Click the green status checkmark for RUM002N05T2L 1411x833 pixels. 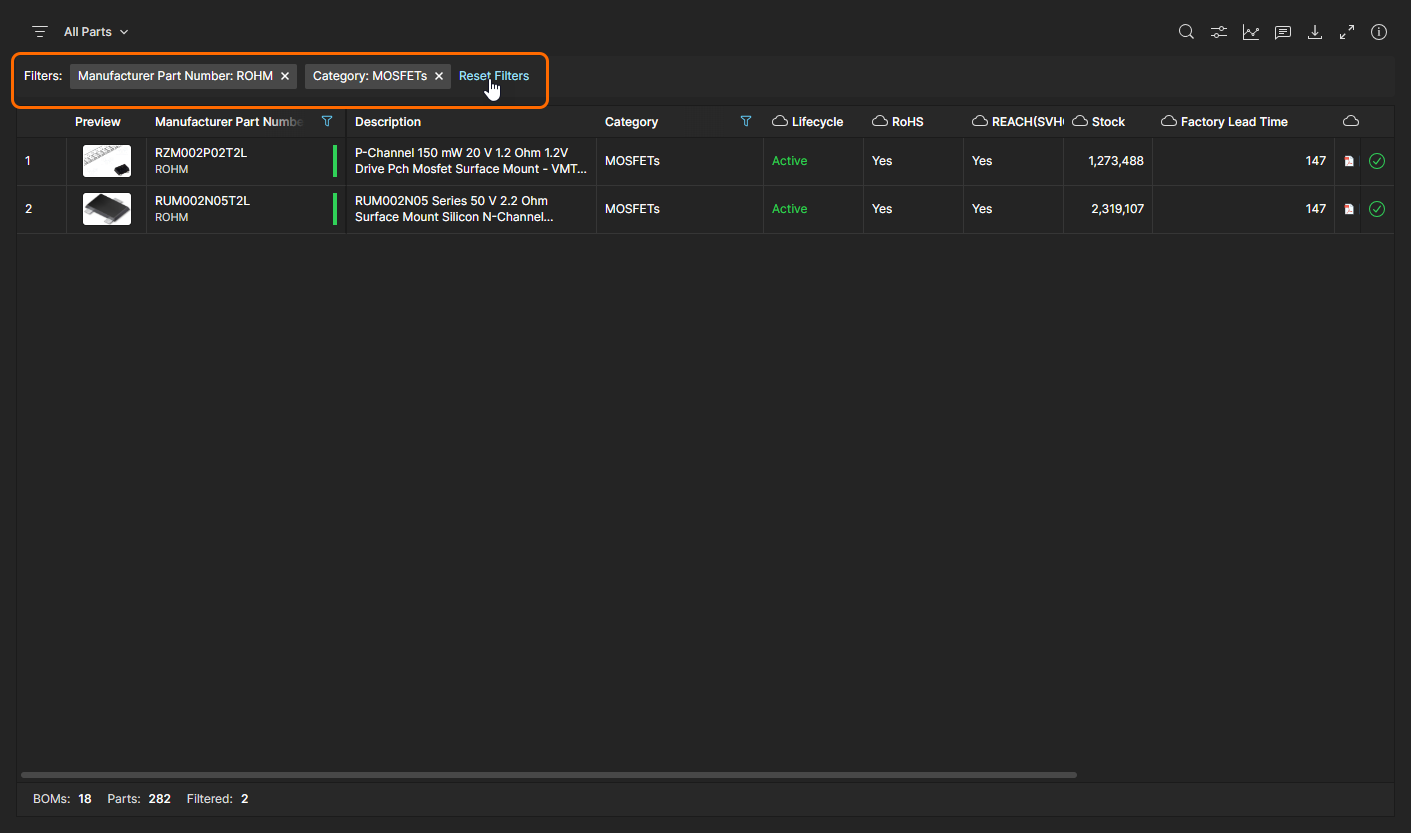(x=1377, y=209)
